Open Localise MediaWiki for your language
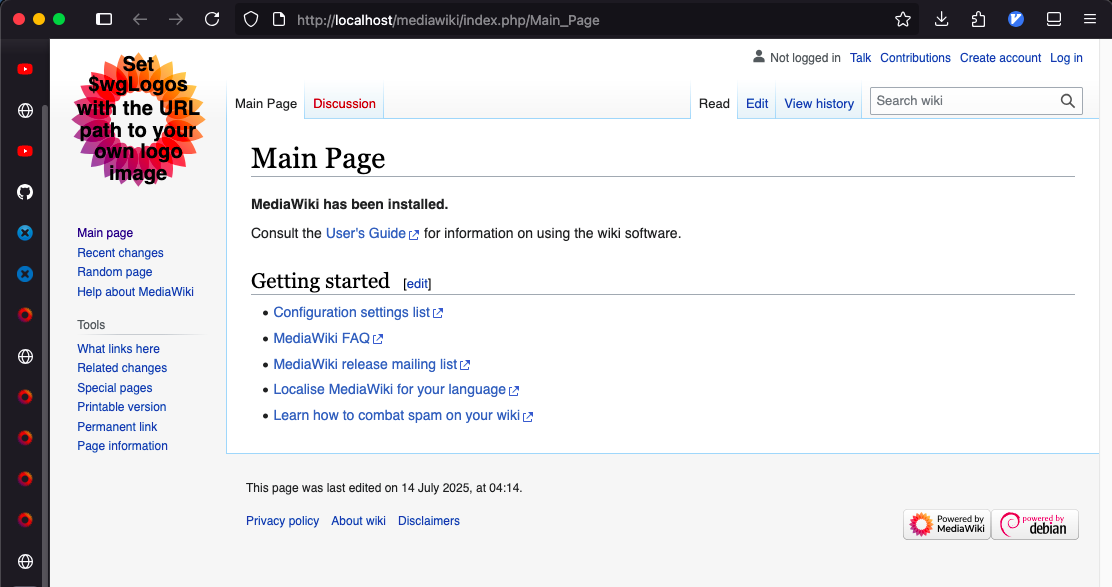Screen dimensions: 1112x587 point(396,390)
